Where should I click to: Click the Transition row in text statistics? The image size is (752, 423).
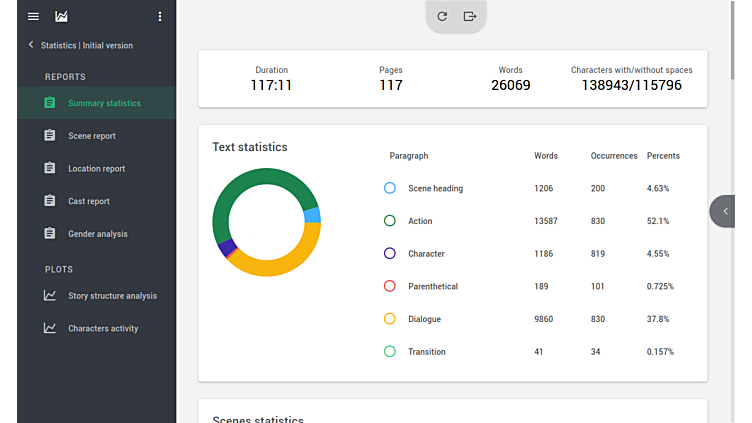point(426,352)
